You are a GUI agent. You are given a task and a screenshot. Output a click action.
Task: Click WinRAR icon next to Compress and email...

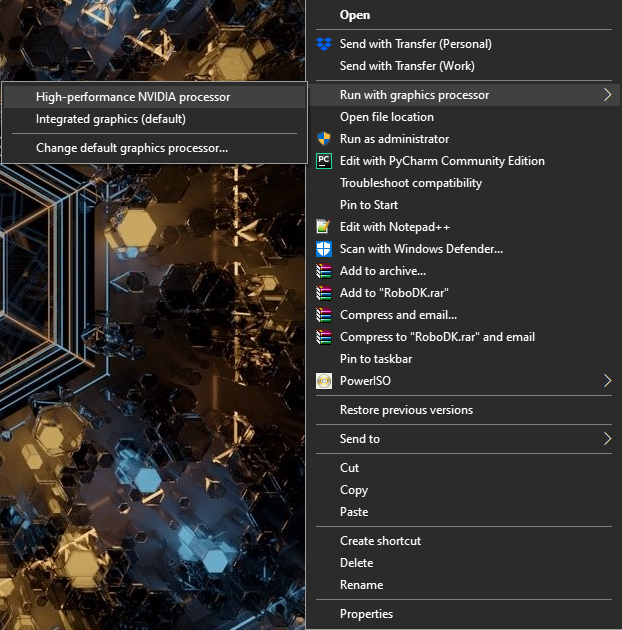pyautogui.click(x=323, y=315)
